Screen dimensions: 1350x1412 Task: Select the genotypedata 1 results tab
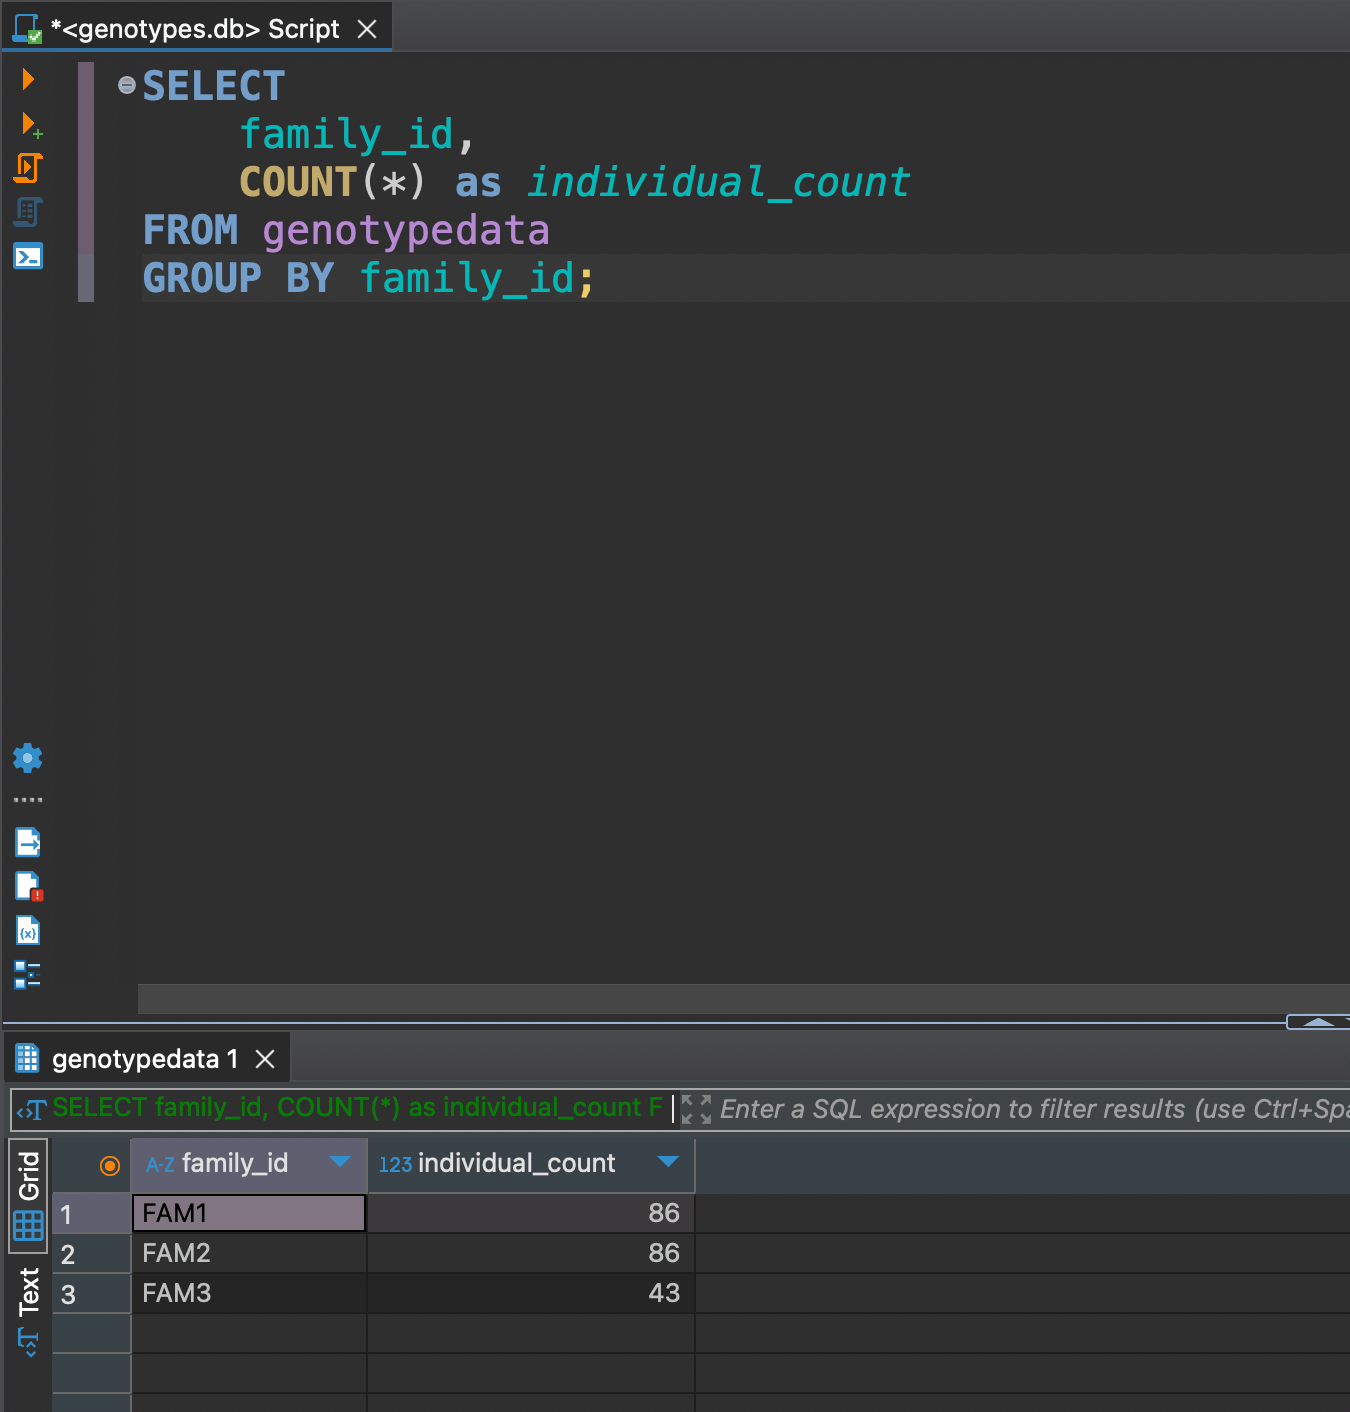point(140,1058)
